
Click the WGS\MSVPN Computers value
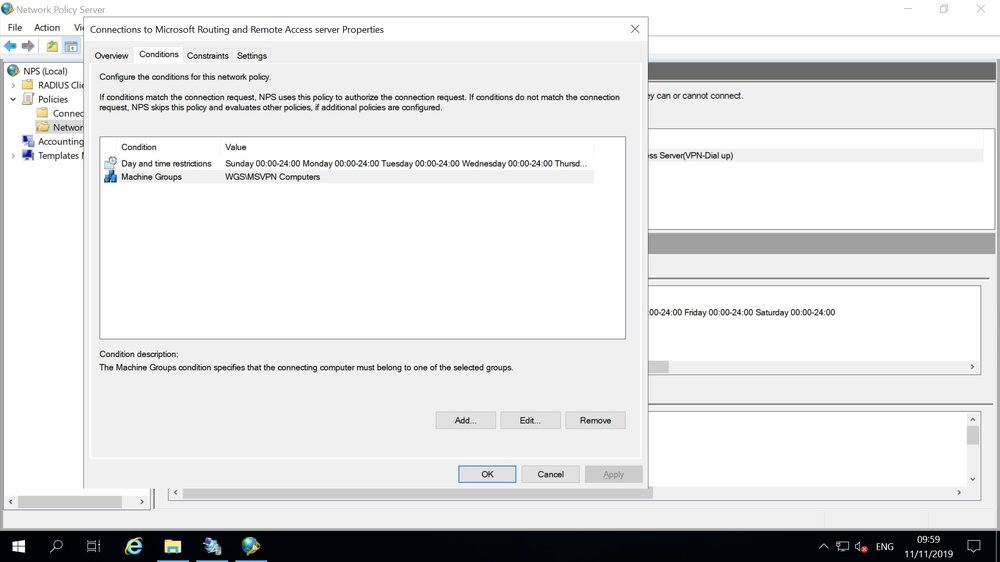click(x=272, y=177)
